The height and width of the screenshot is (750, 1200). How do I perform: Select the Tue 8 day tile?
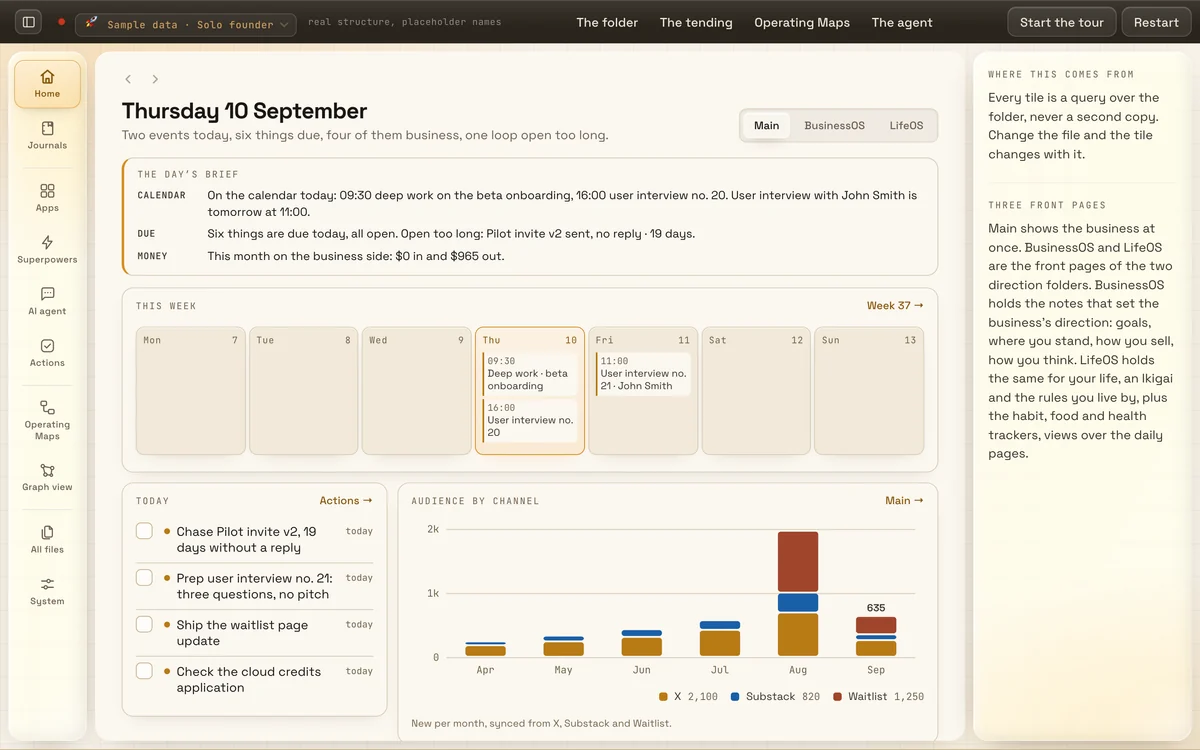tap(303, 391)
